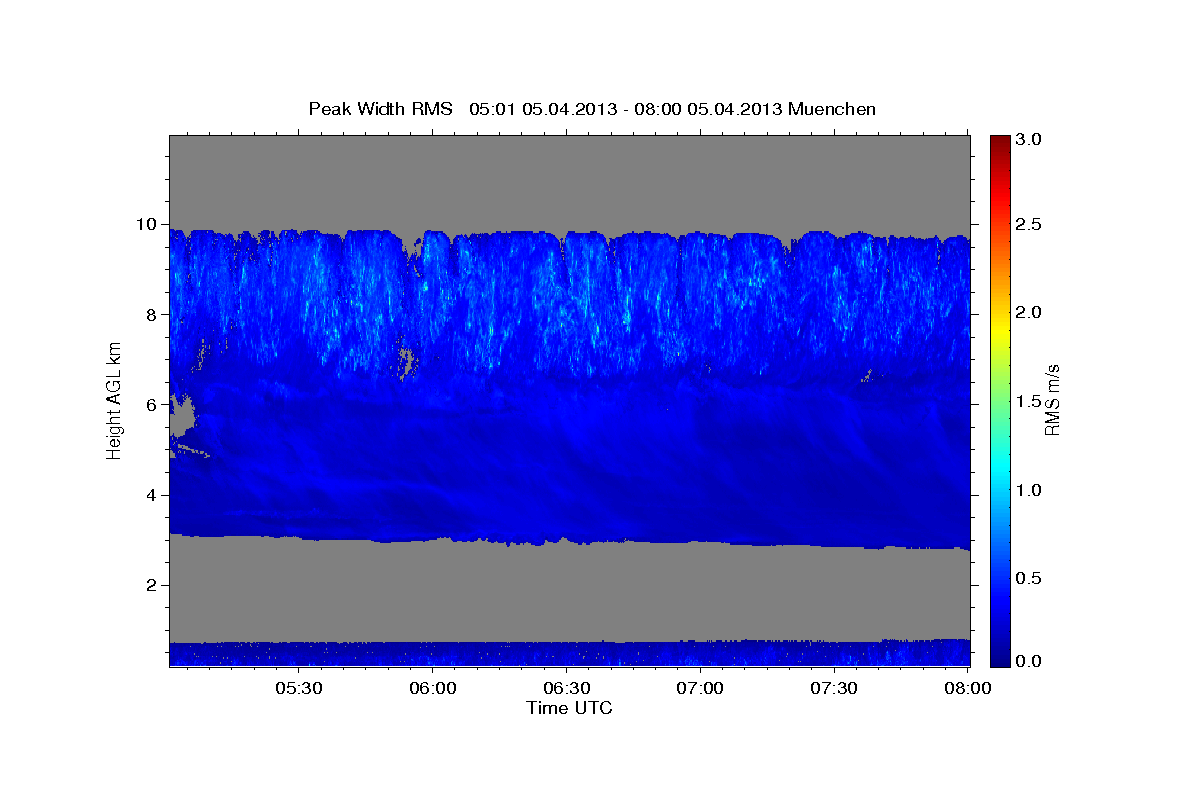1200x800 pixels.
Task: Click the 06:30 time tick label
Action: (566, 689)
